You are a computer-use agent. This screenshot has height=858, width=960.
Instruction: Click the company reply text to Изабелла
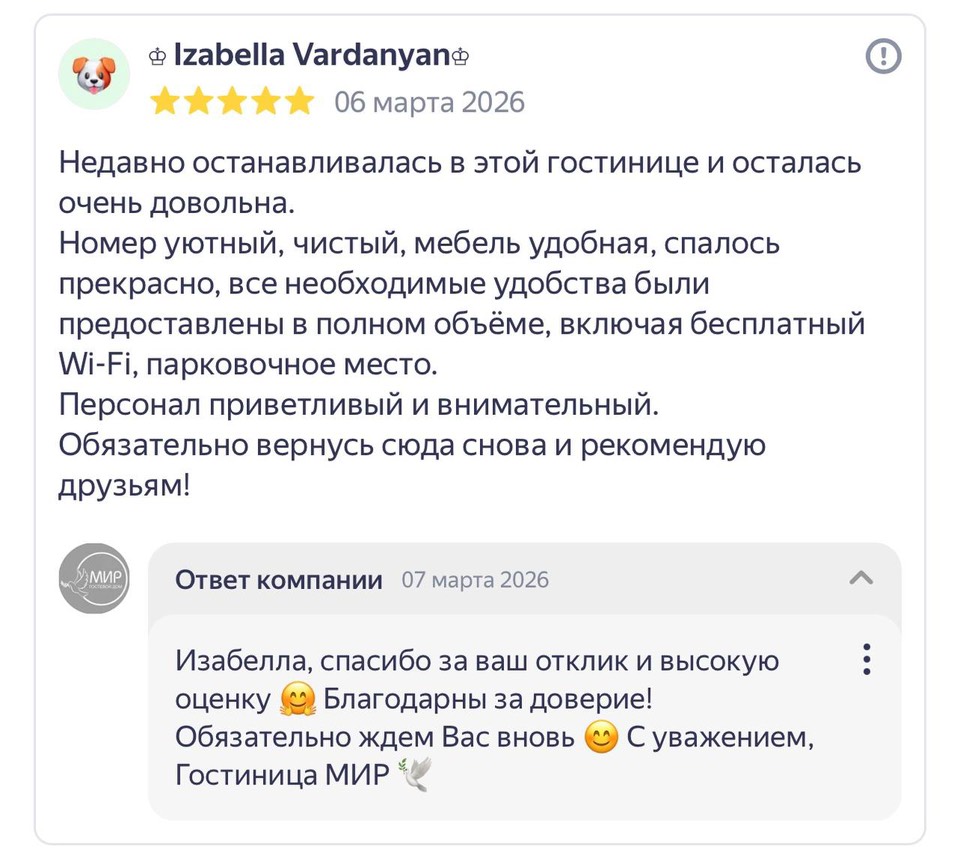pos(490,718)
